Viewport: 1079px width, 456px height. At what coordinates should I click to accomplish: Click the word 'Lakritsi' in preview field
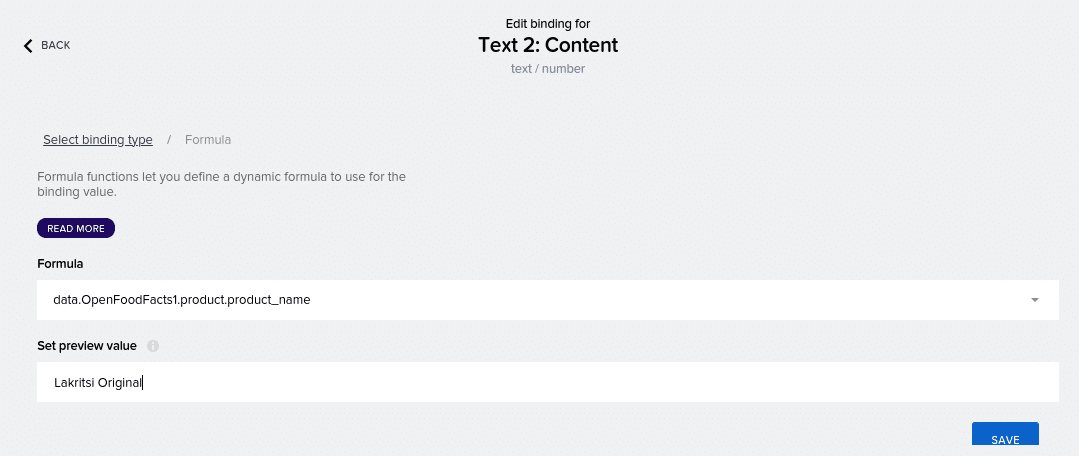point(74,382)
